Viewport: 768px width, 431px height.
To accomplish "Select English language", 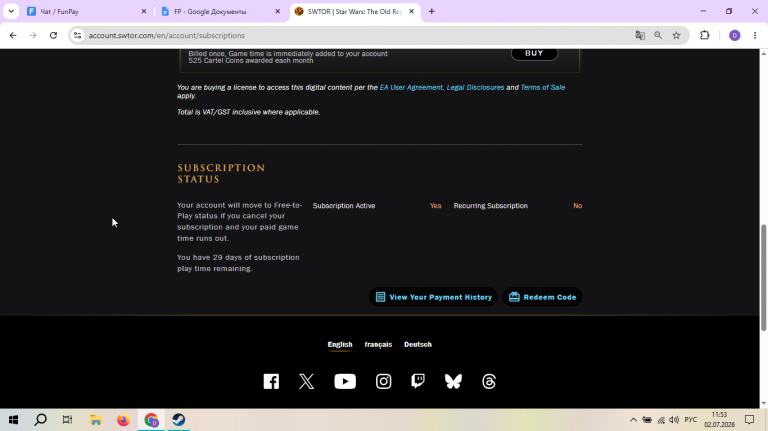I will 340,344.
